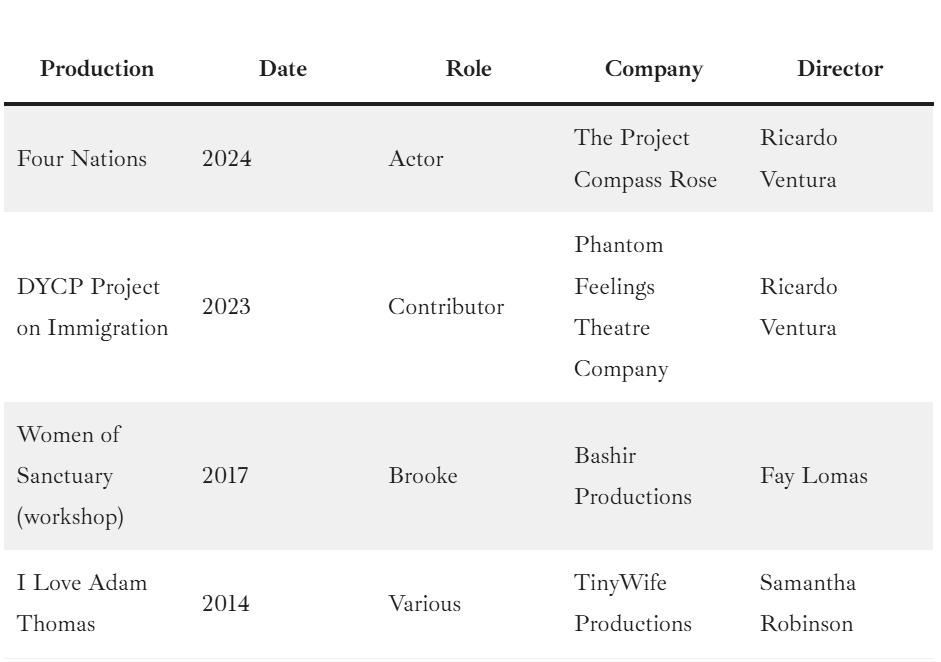This screenshot has height=662, width=941.
Task: Select the 2024 date cell
Action: coord(227,159)
